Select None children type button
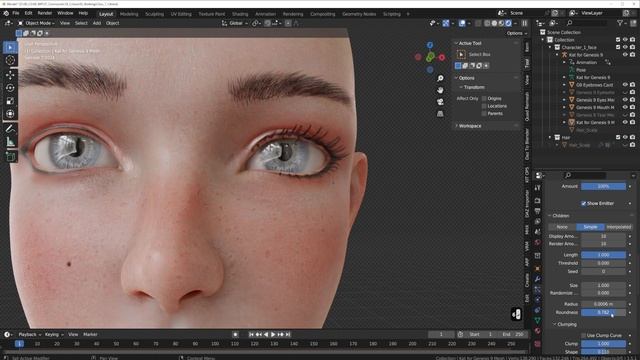 point(562,227)
